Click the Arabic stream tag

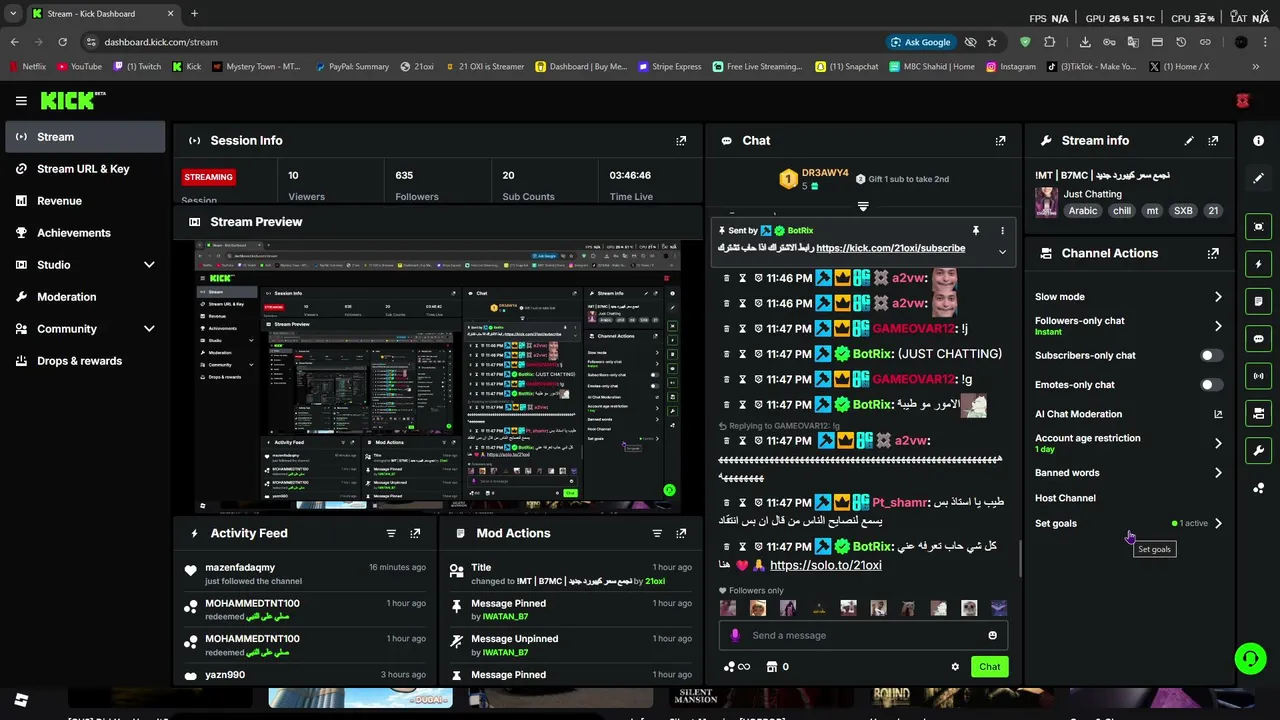[x=1083, y=212]
